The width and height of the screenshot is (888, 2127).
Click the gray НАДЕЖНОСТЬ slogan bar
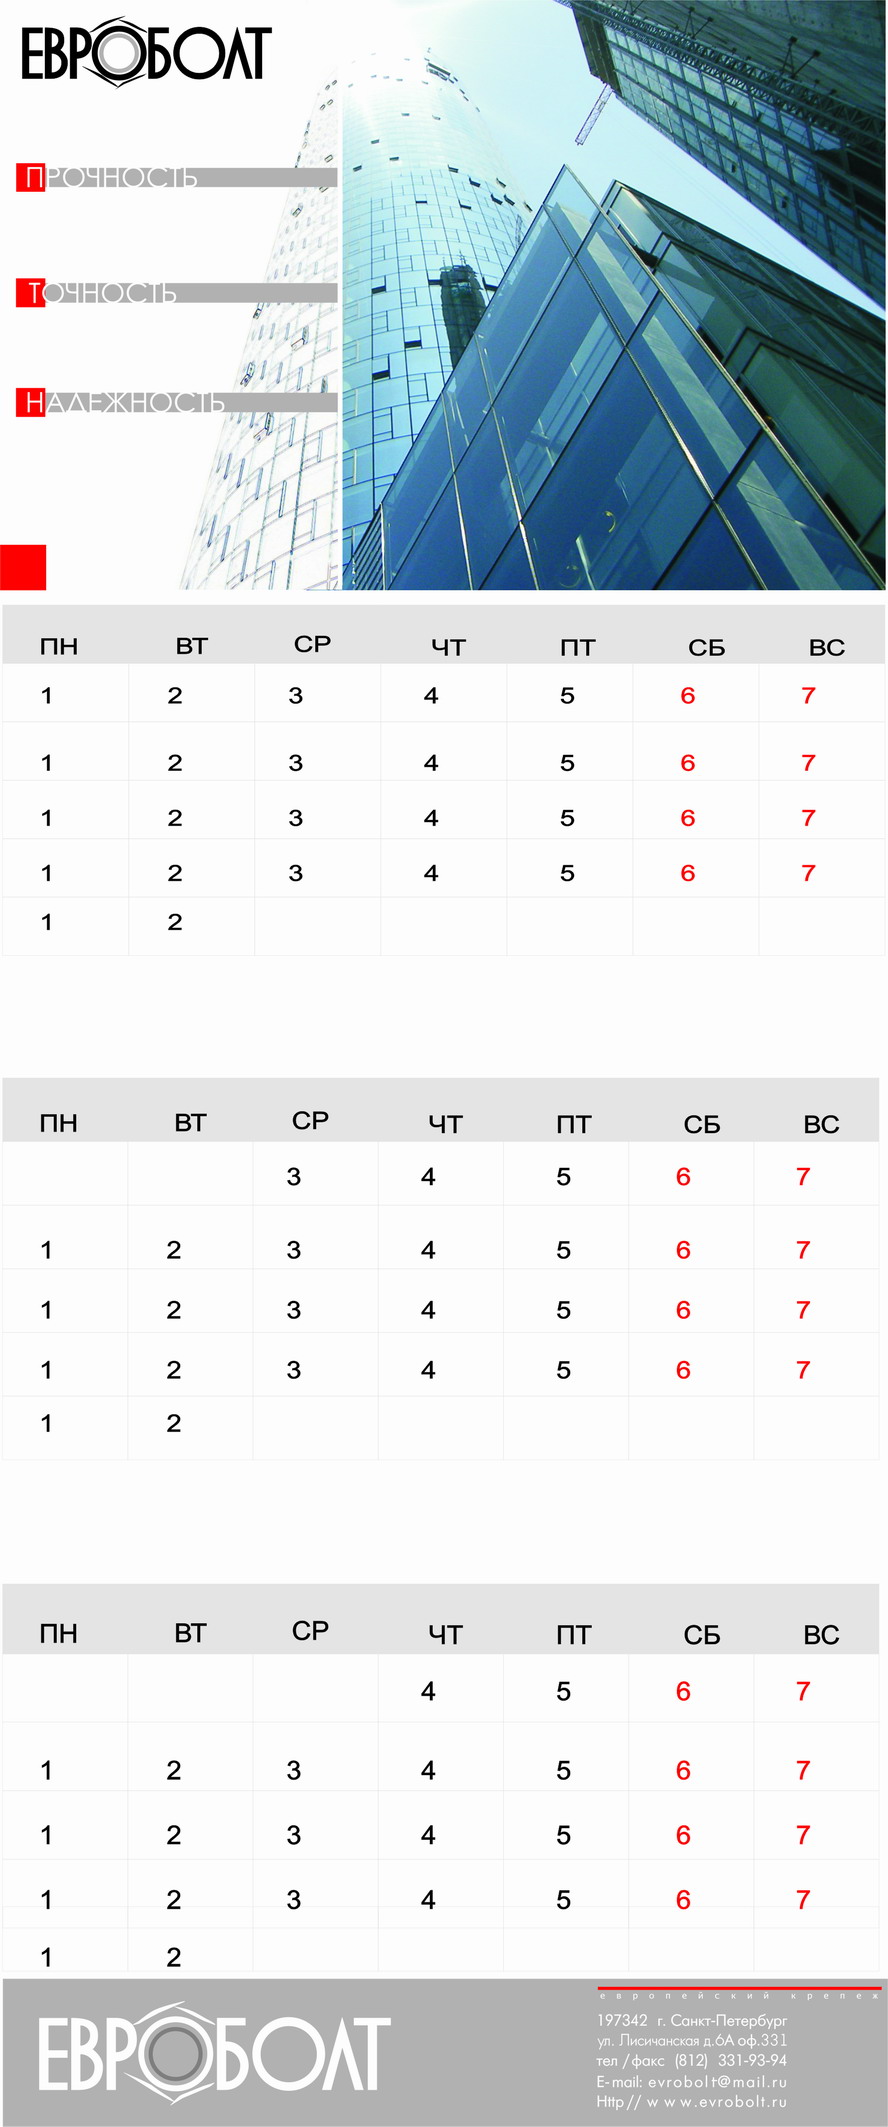[280, 402]
